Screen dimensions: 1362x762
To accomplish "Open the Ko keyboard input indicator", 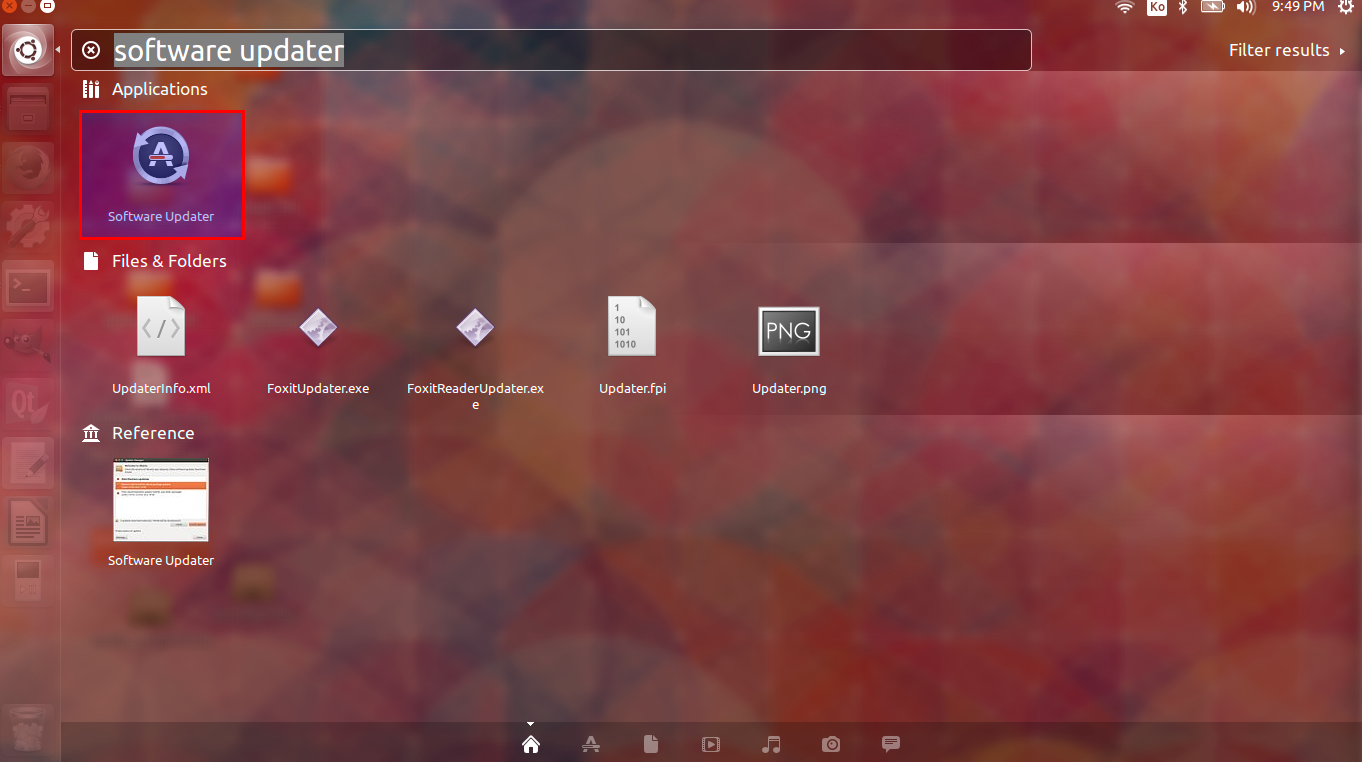I will tap(1156, 8).
